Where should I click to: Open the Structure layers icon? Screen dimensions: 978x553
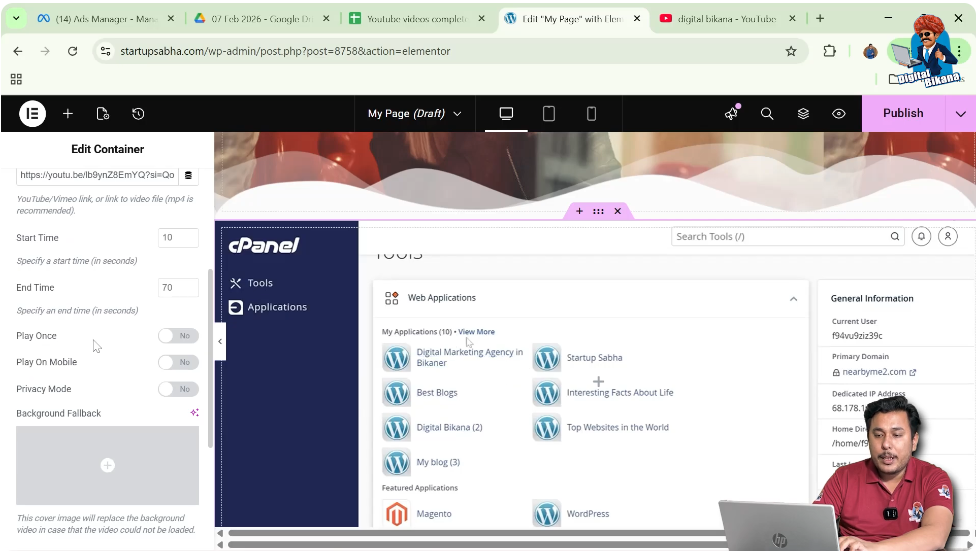pyautogui.click(x=803, y=114)
